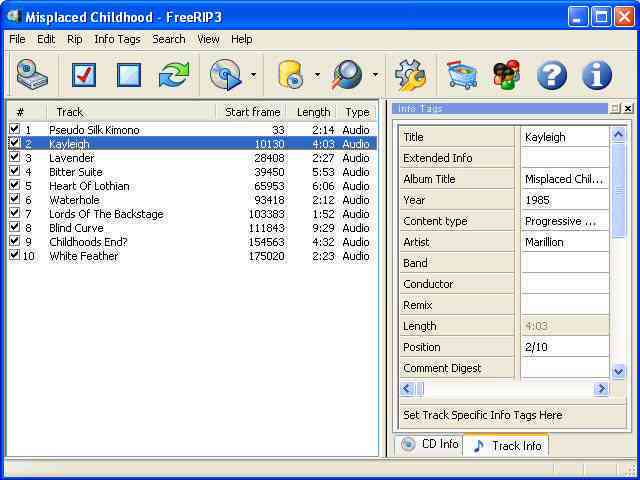Switch to the CD Info tab

[430, 444]
